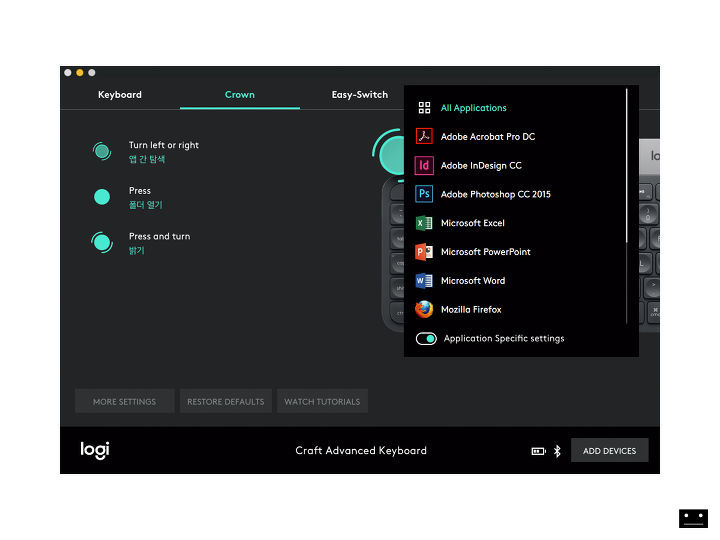
Task: Click the Microsoft Excel icon
Action: [x=424, y=223]
